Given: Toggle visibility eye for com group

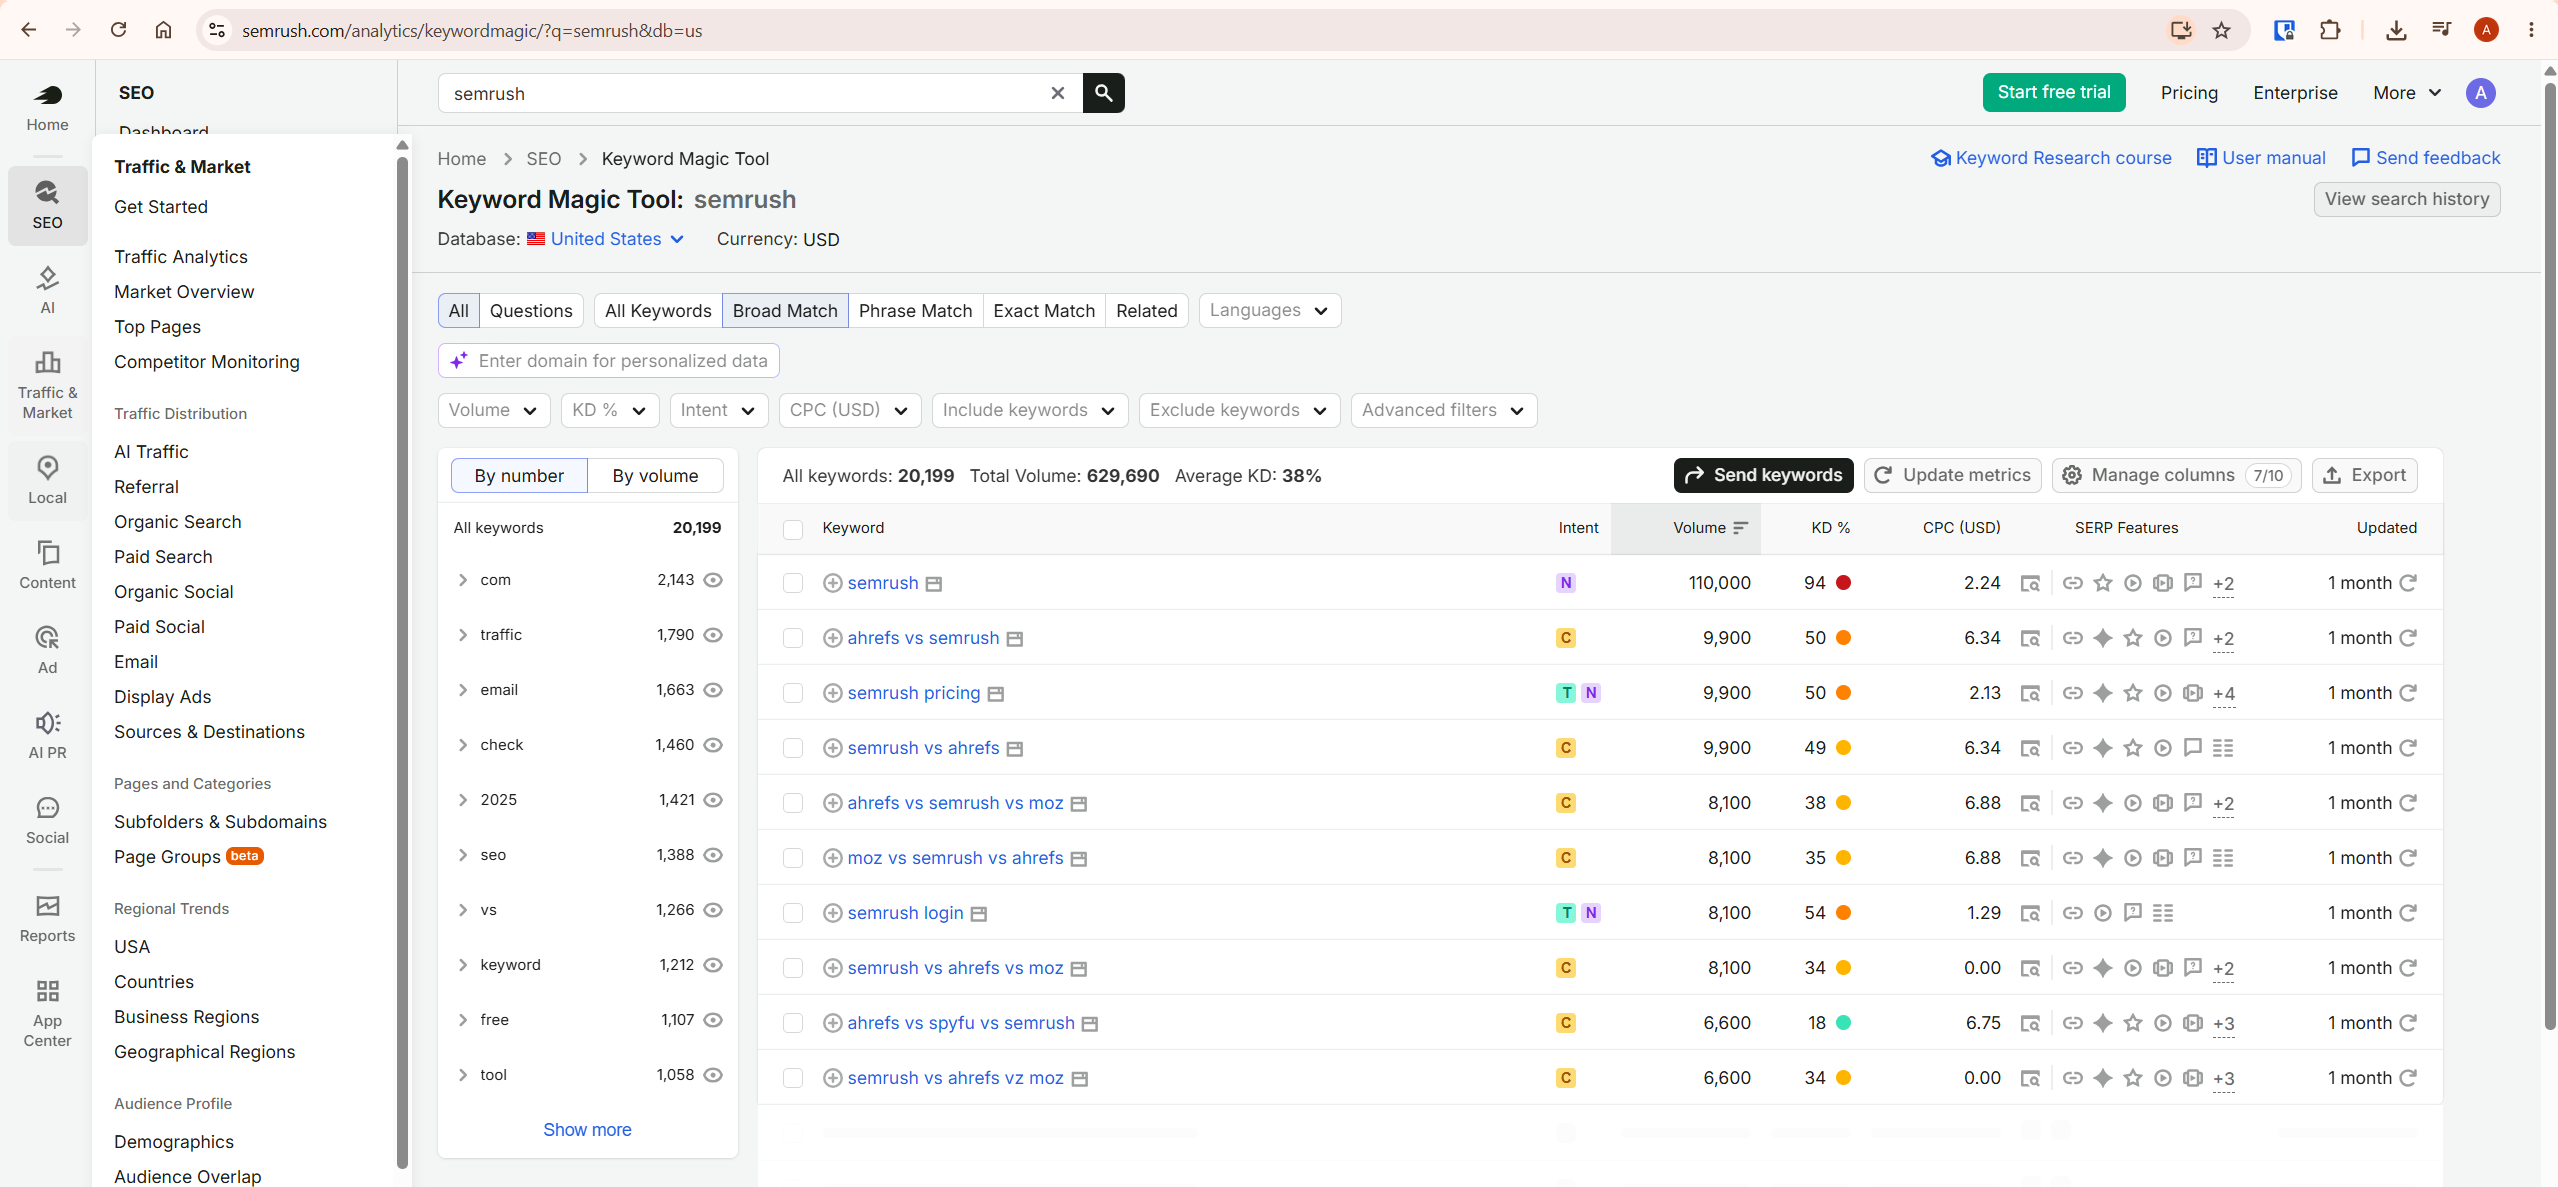Looking at the screenshot, I should point(713,580).
